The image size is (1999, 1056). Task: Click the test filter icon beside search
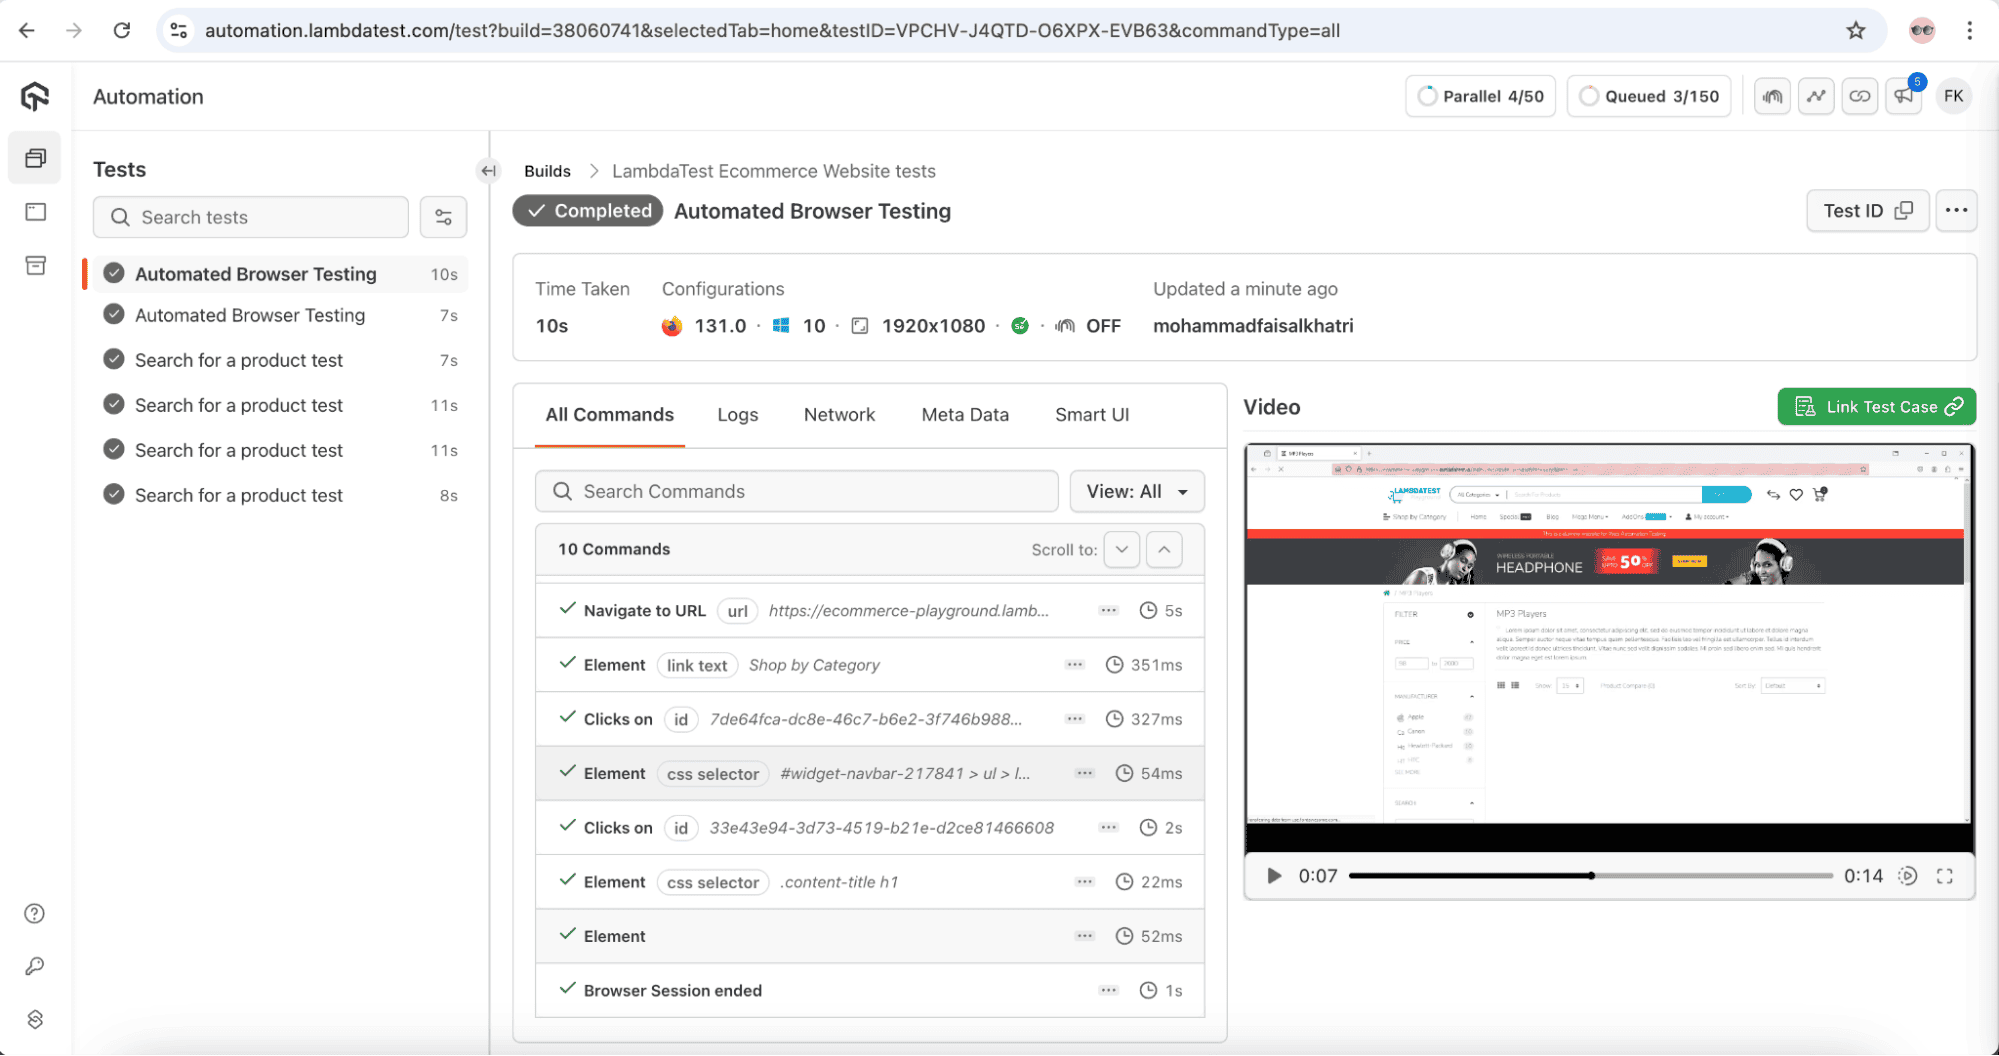443,217
